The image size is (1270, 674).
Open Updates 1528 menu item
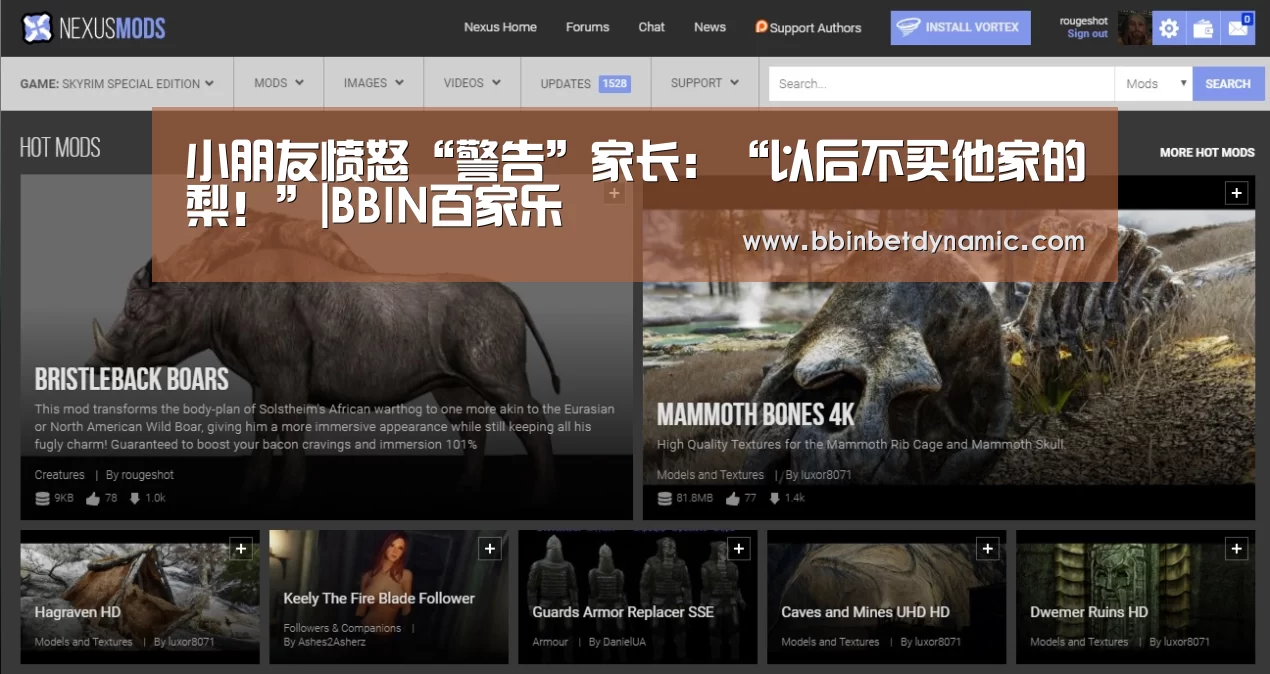[x=585, y=83]
